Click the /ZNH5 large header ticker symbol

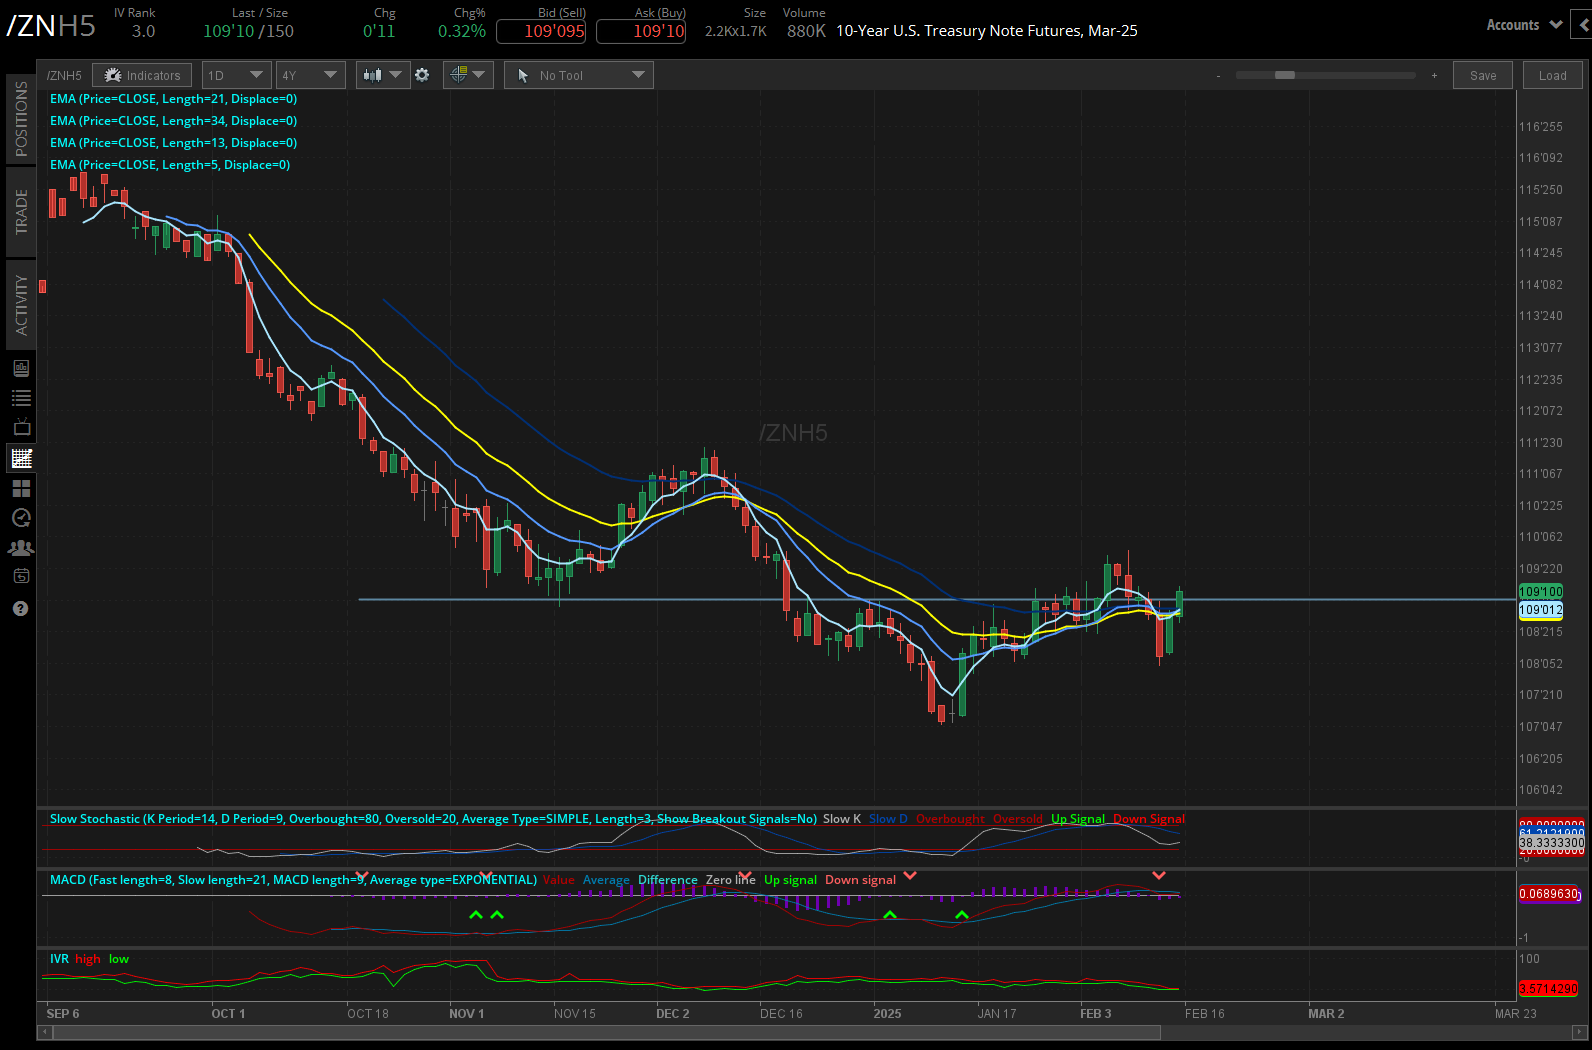(x=50, y=25)
